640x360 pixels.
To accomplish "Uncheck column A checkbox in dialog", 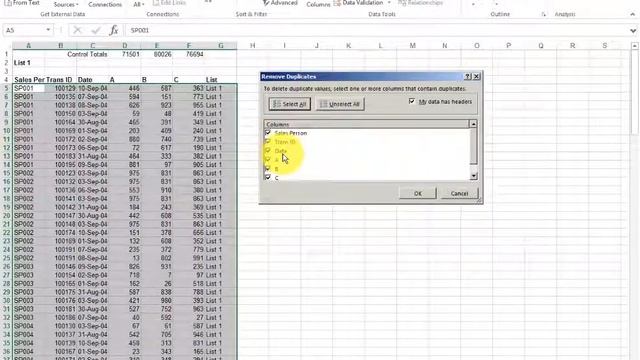I will (268, 160).
